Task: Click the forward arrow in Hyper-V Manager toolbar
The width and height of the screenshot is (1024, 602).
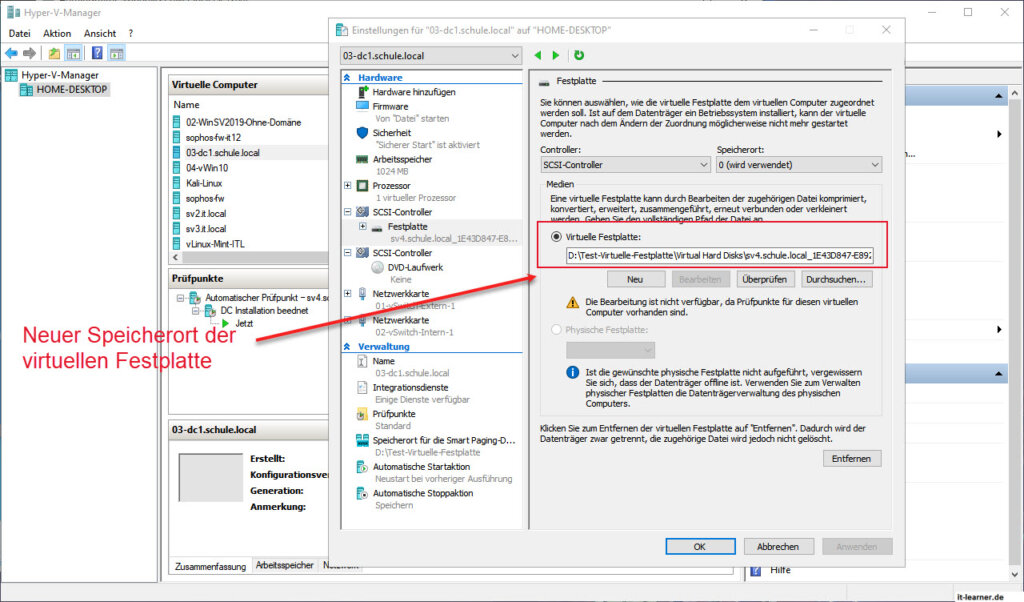Action: click(x=29, y=54)
